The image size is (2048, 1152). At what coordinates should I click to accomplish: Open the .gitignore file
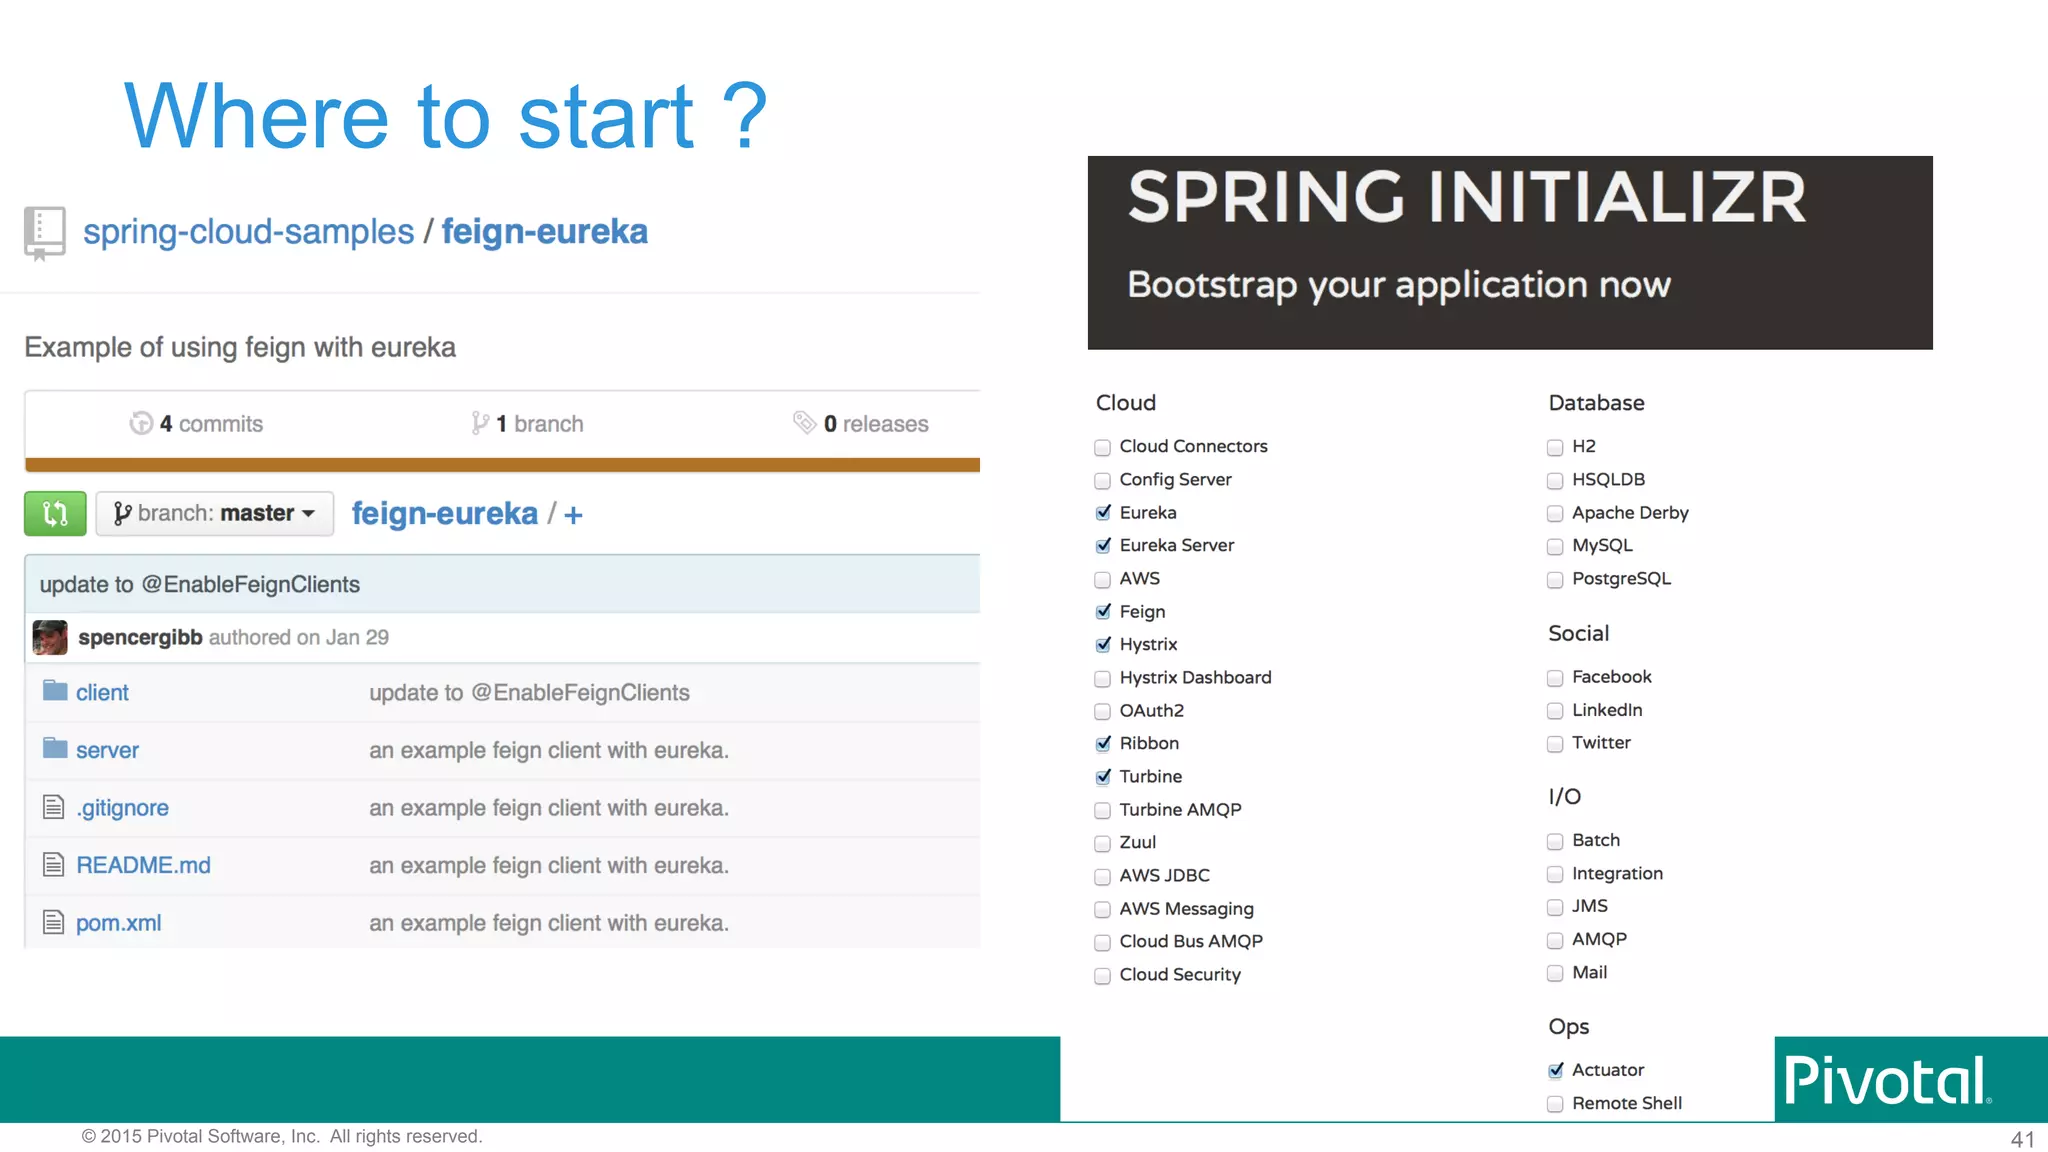click(122, 808)
